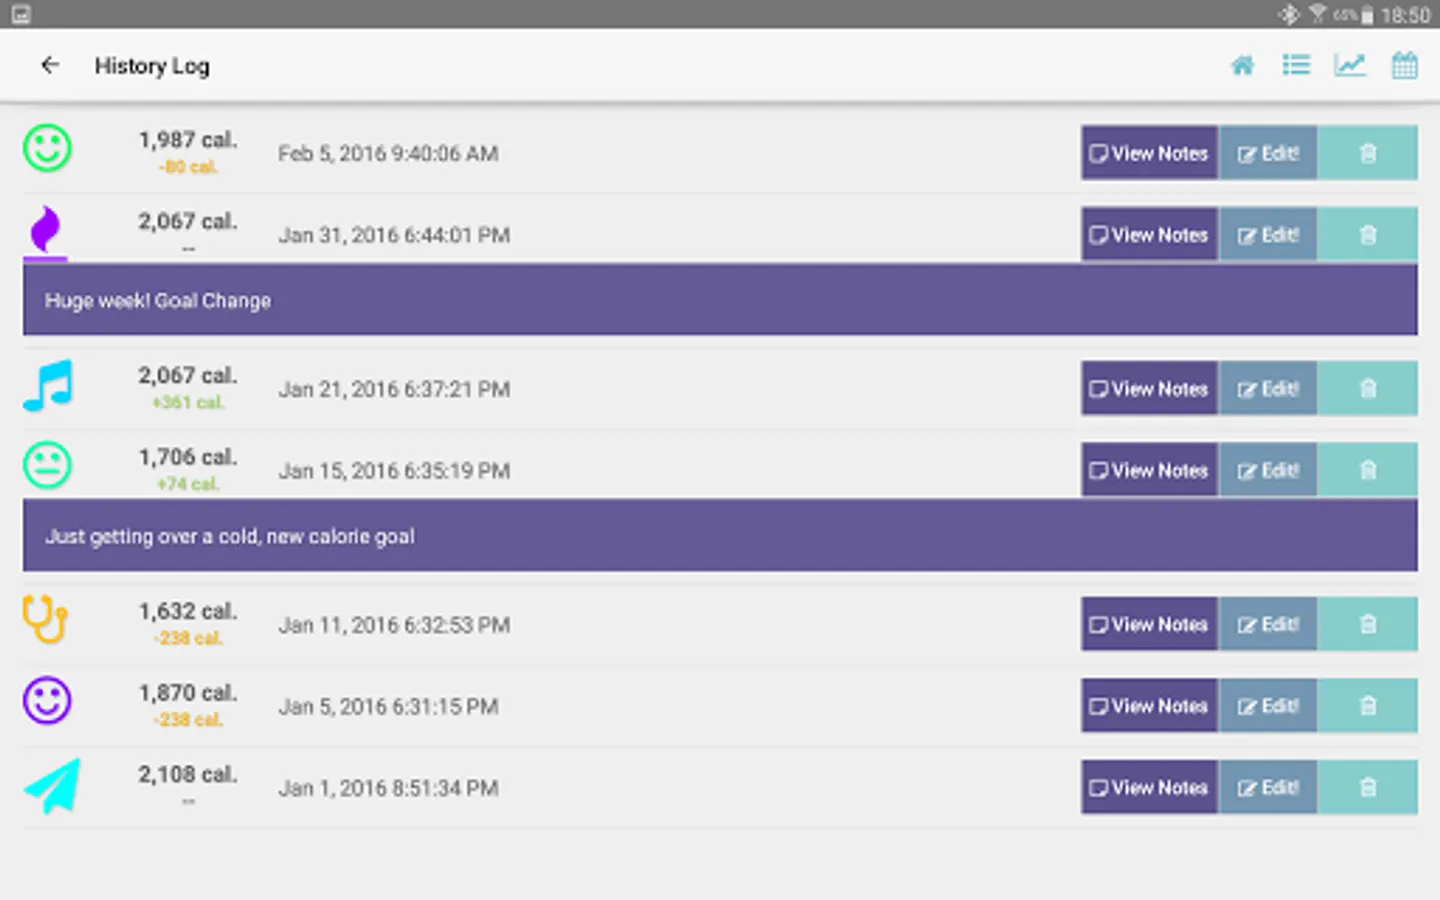
Task: Open the home icon in toolbar
Action: (1242, 66)
